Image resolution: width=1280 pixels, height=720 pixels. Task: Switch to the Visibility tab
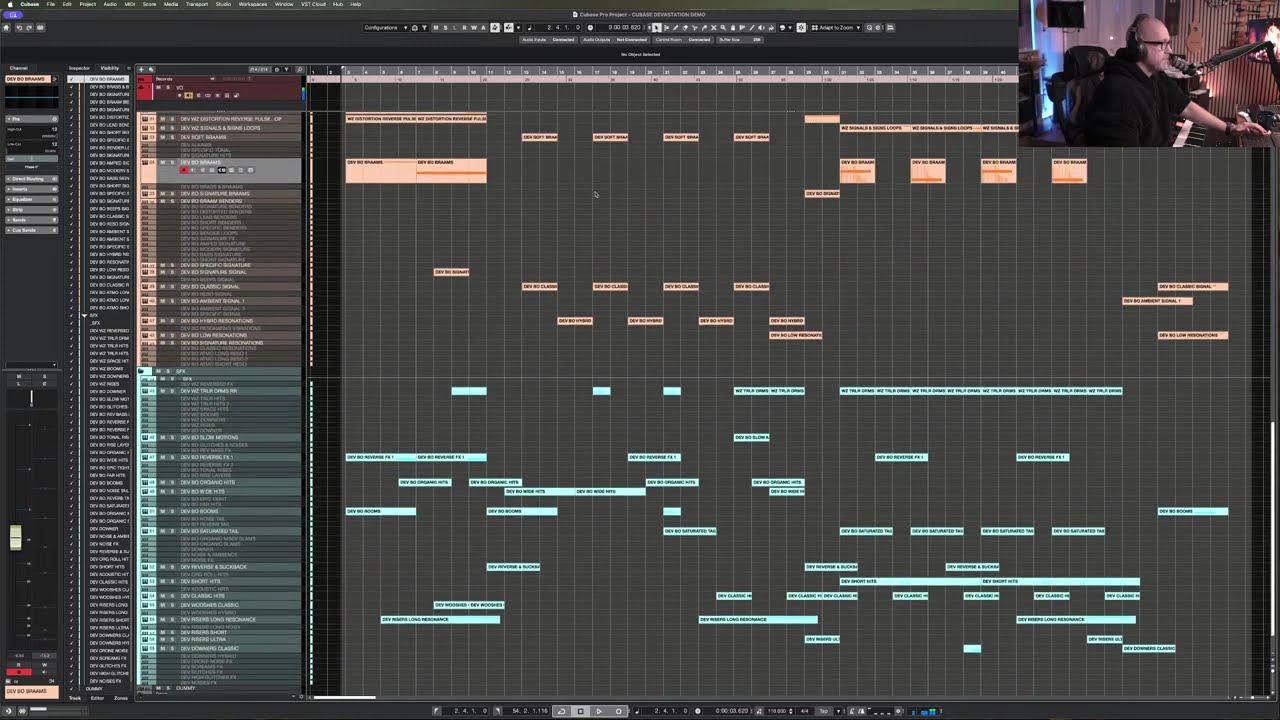point(110,68)
